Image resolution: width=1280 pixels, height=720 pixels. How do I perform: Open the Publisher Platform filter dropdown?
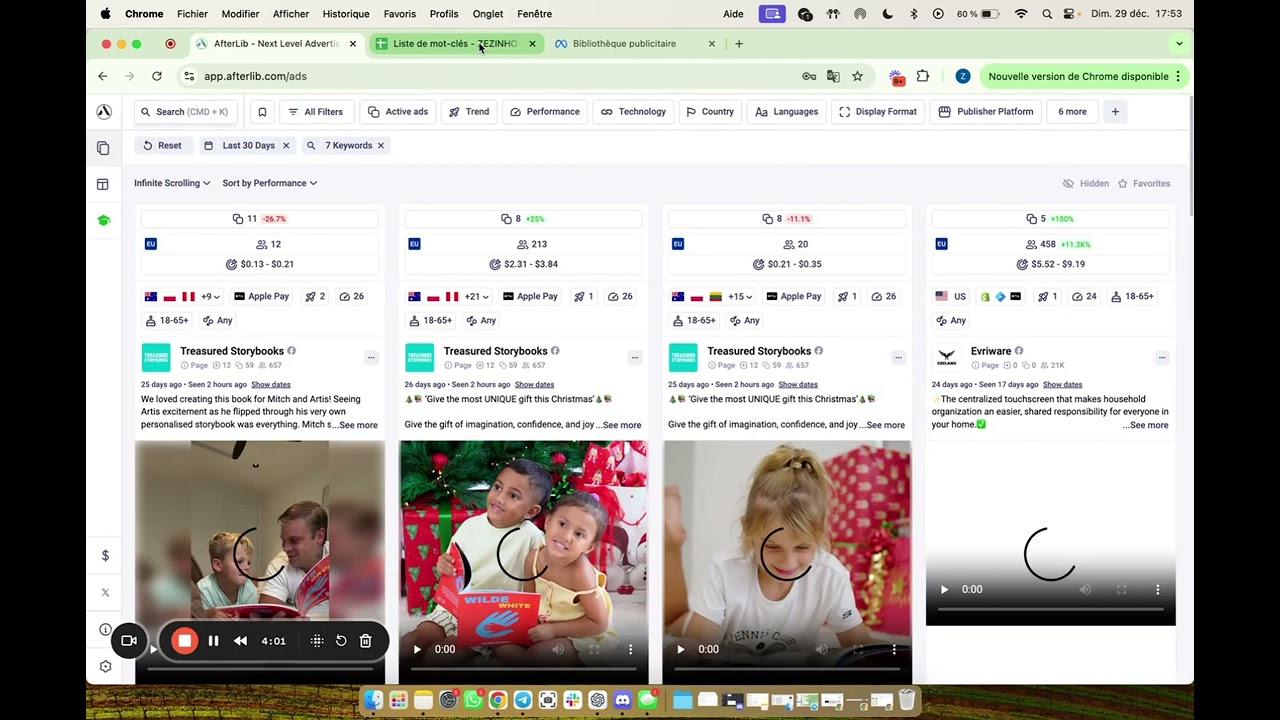point(986,112)
